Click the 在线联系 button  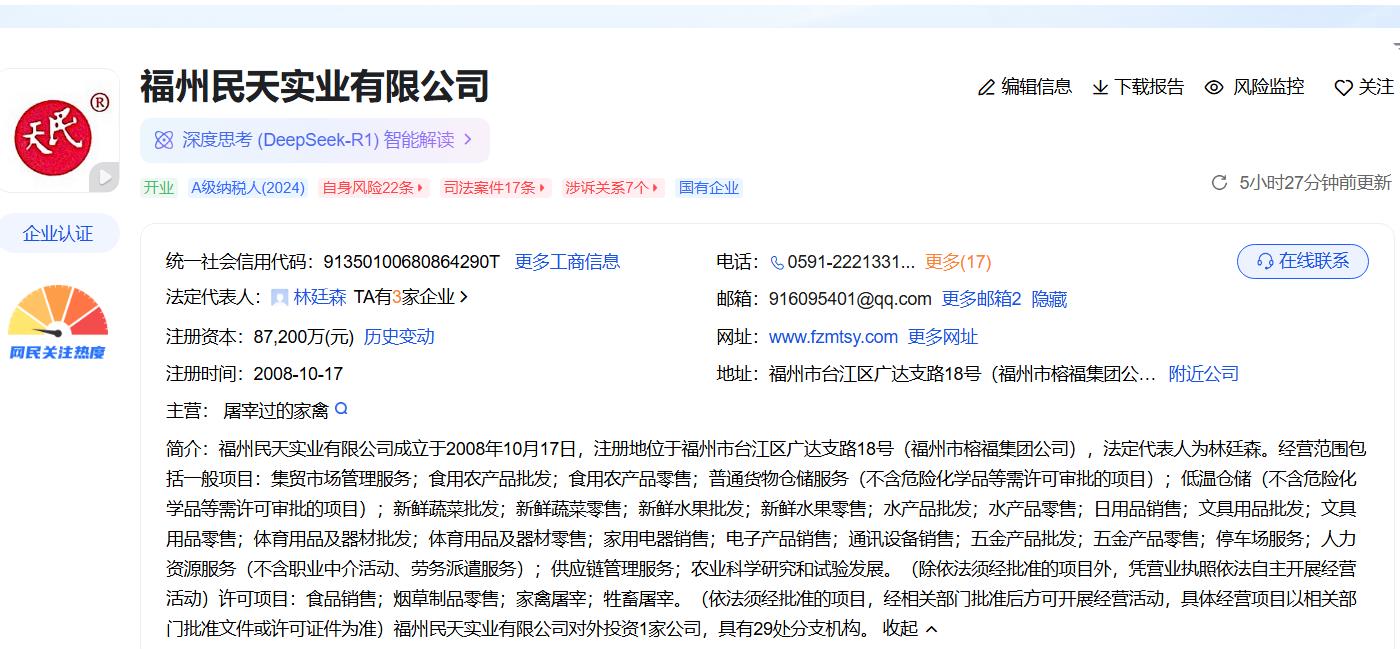pos(1302,261)
